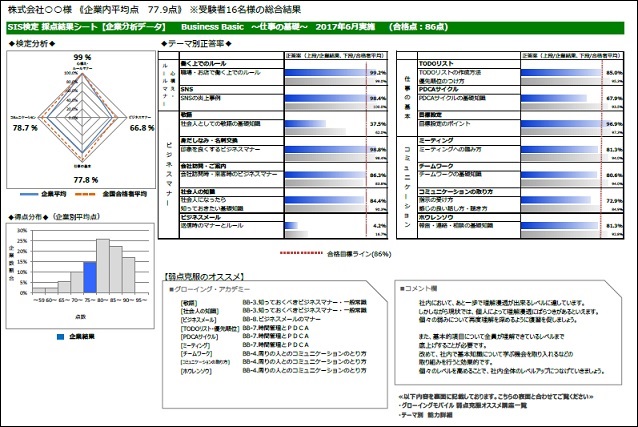The image size is (638, 427).
Task: Click the ビジネスメール theme header
Action: 201,217
